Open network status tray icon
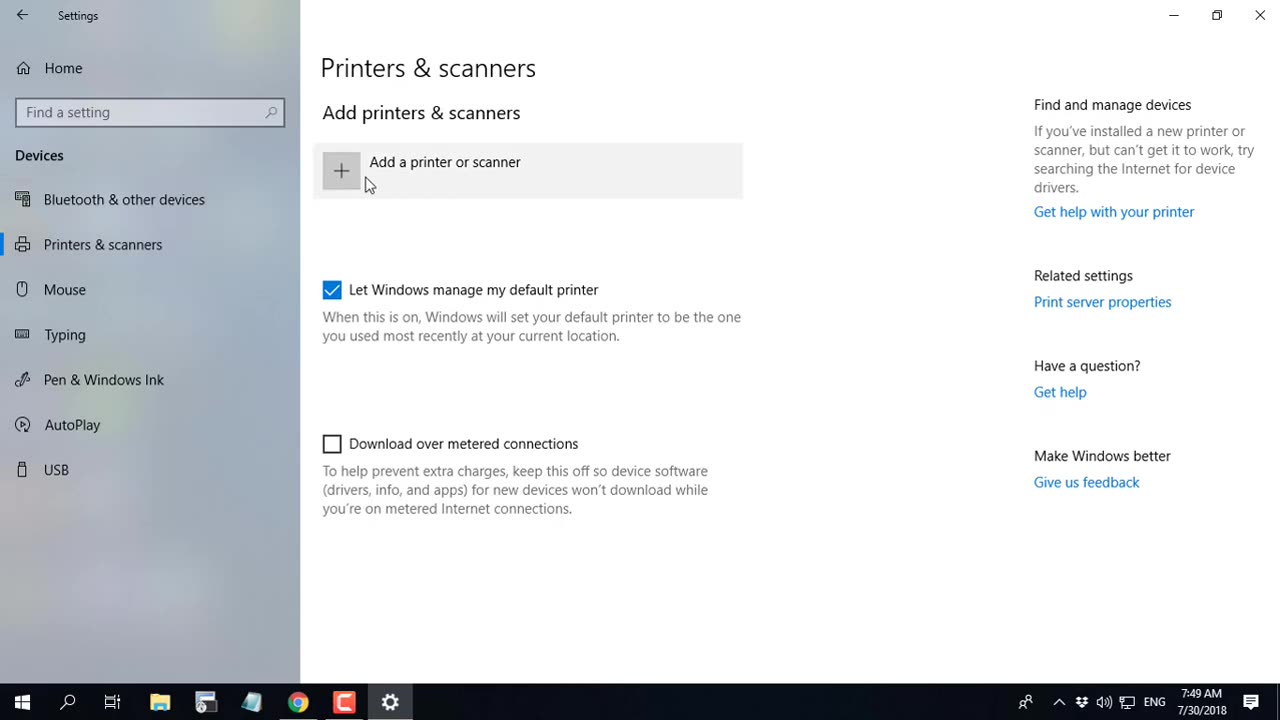 (1127, 702)
